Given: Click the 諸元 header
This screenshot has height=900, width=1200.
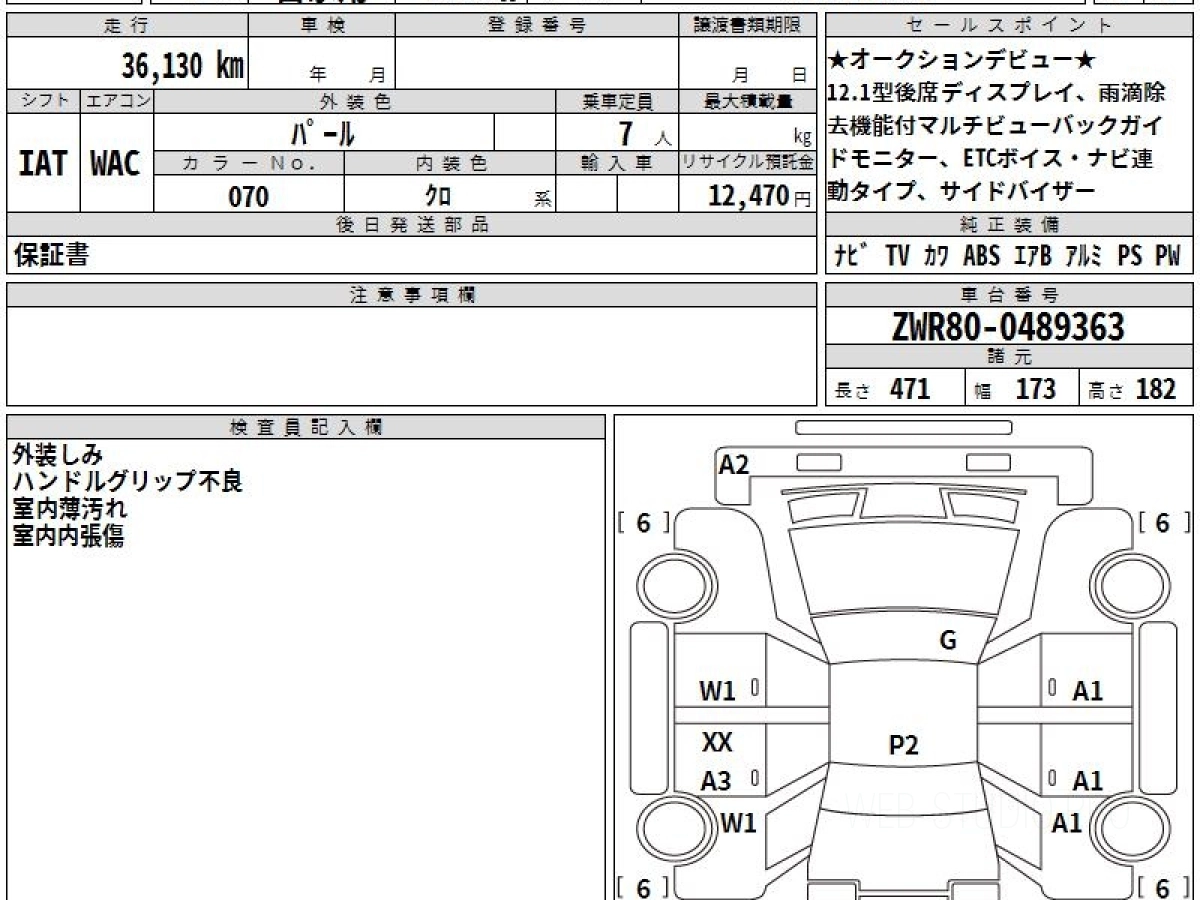Looking at the screenshot, I should 1010,358.
